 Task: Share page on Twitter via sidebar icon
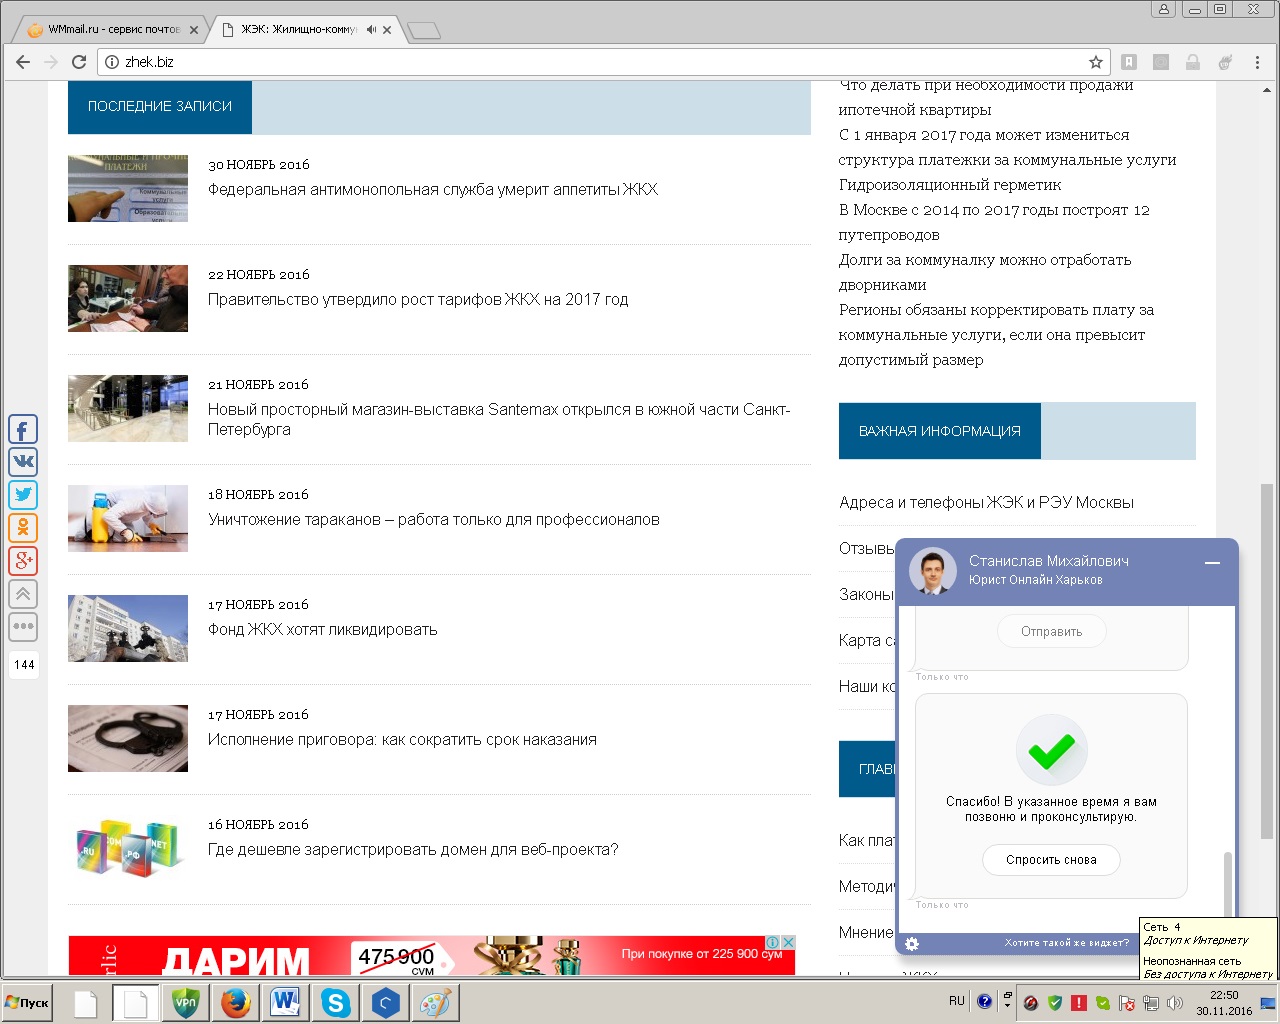[23, 495]
